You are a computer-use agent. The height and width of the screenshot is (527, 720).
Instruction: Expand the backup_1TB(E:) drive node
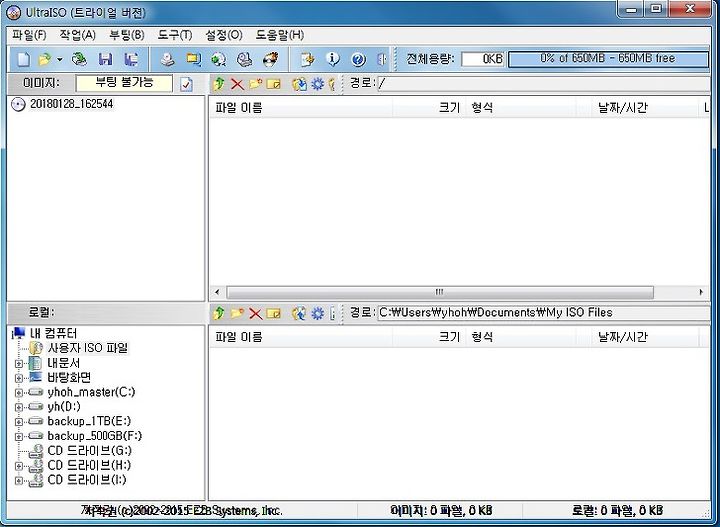(19, 422)
